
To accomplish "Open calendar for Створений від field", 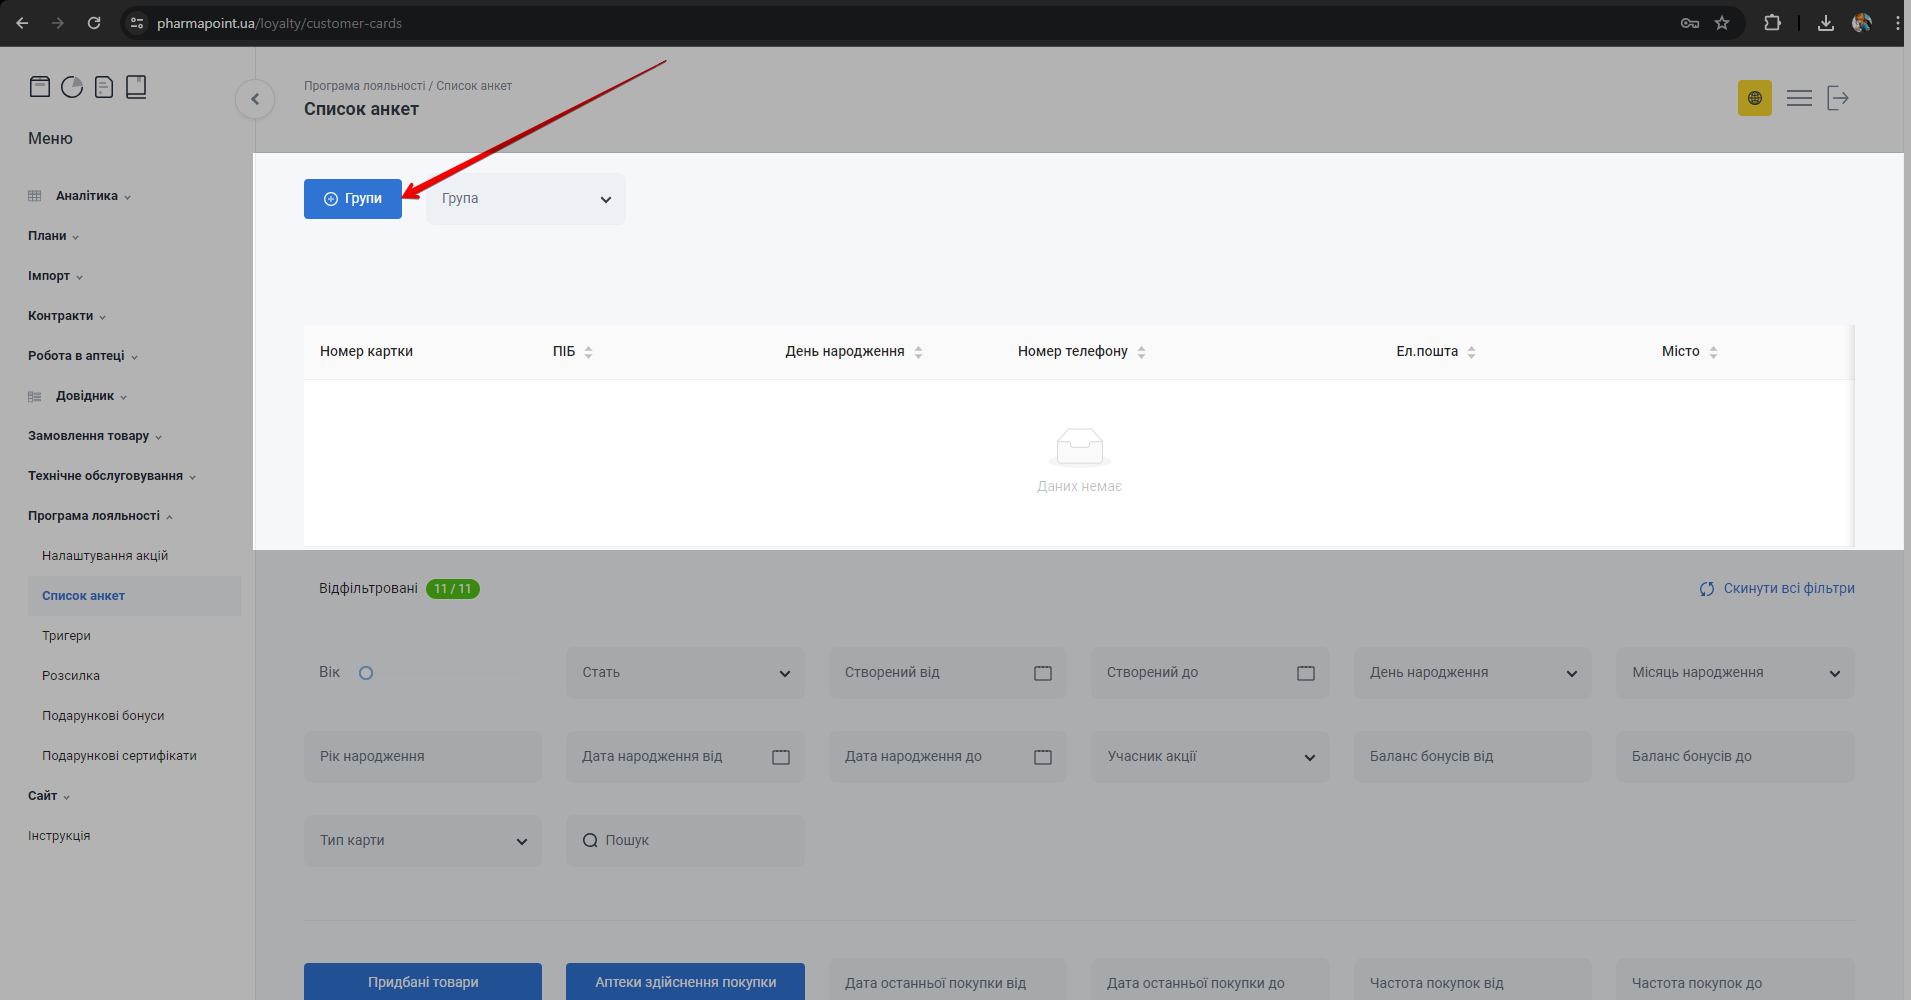I will (1042, 673).
